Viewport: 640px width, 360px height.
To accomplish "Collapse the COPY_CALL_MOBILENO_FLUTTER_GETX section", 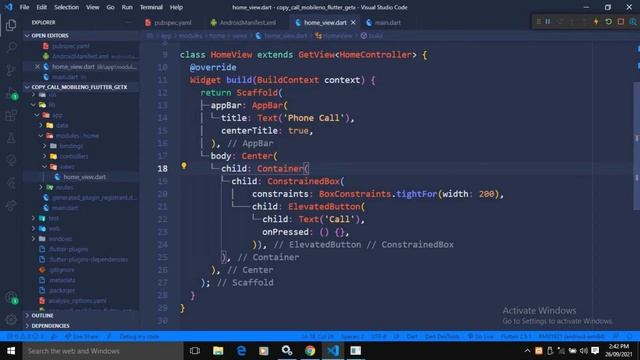I will click(x=82, y=87).
